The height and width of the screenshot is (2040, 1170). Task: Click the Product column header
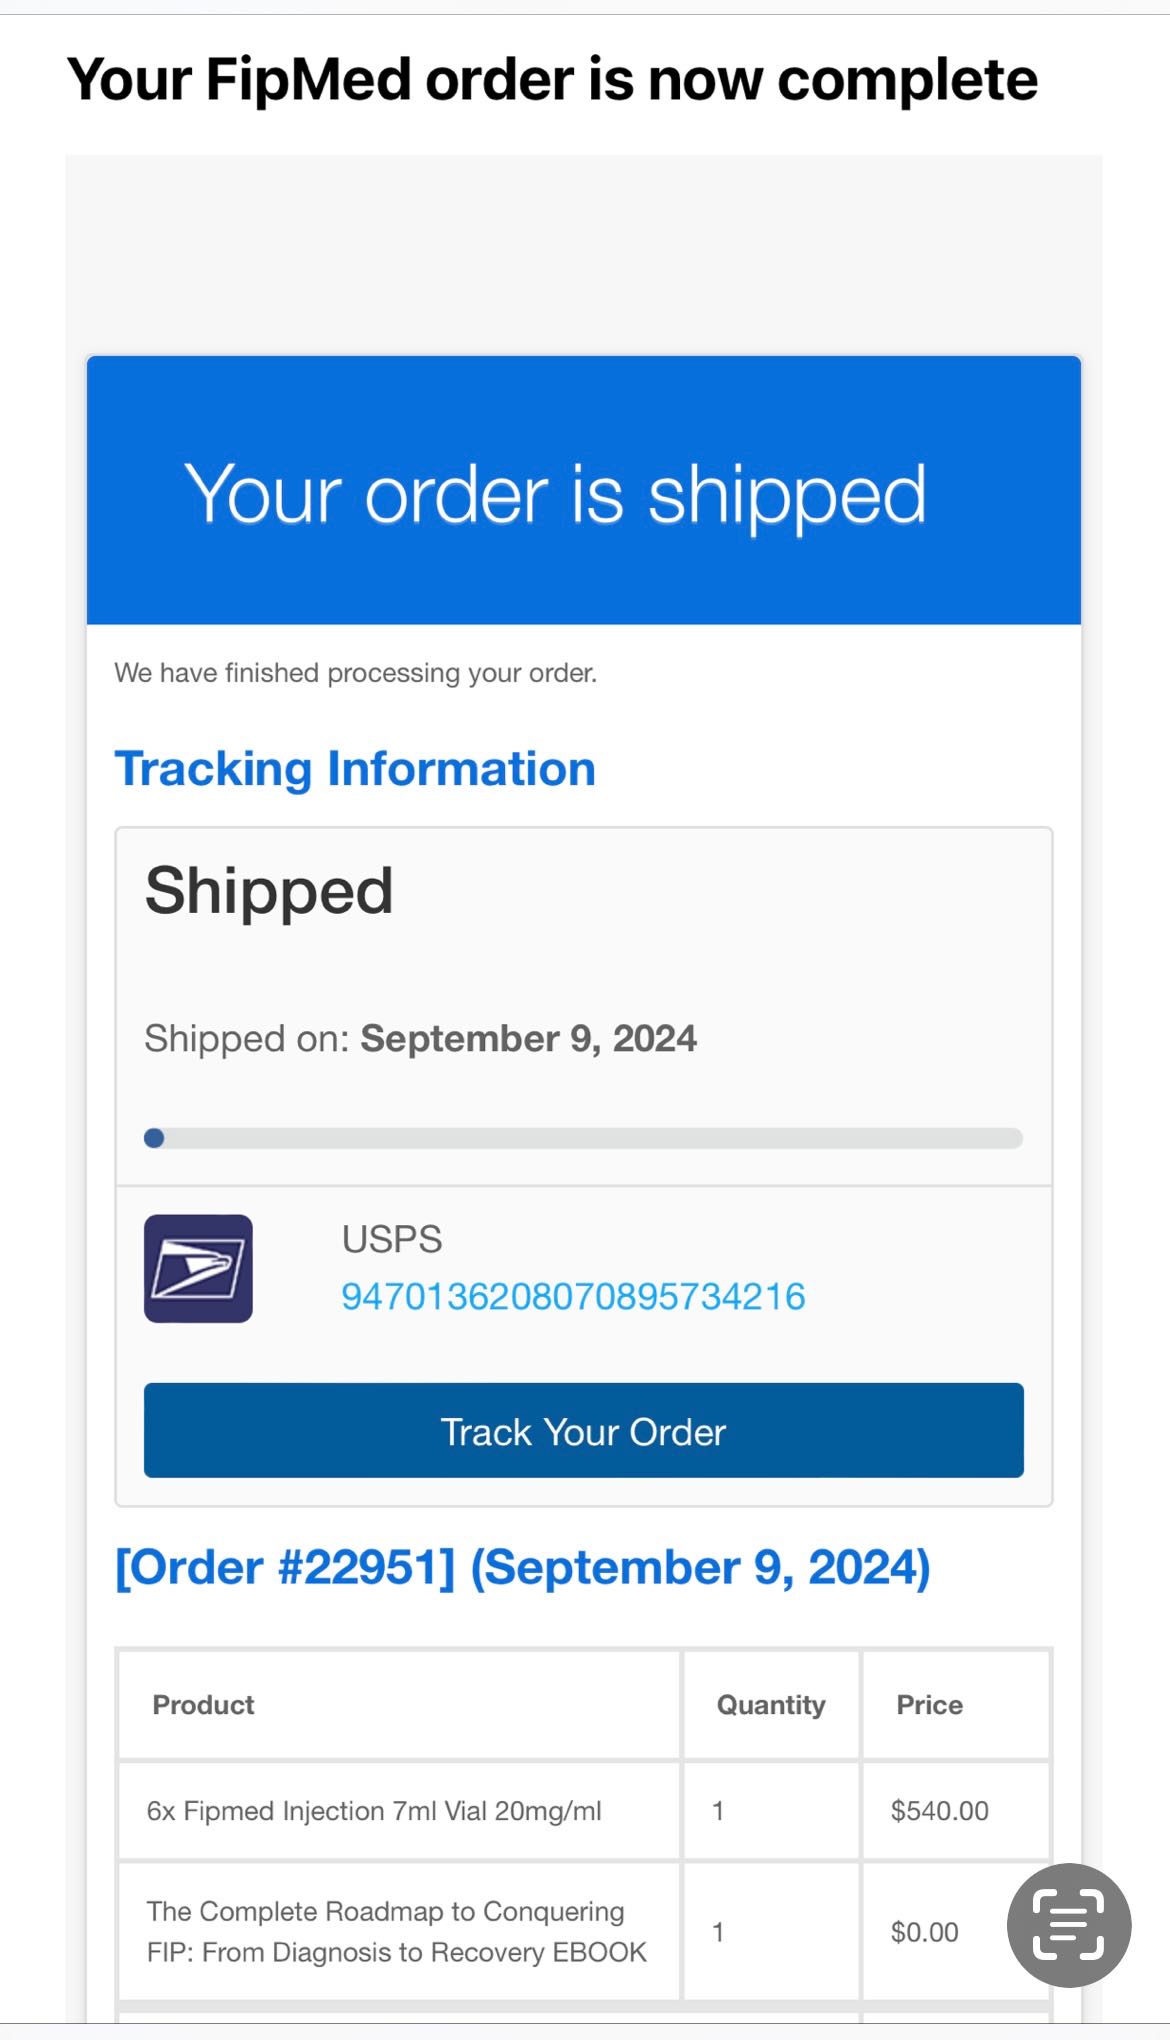tap(203, 1705)
